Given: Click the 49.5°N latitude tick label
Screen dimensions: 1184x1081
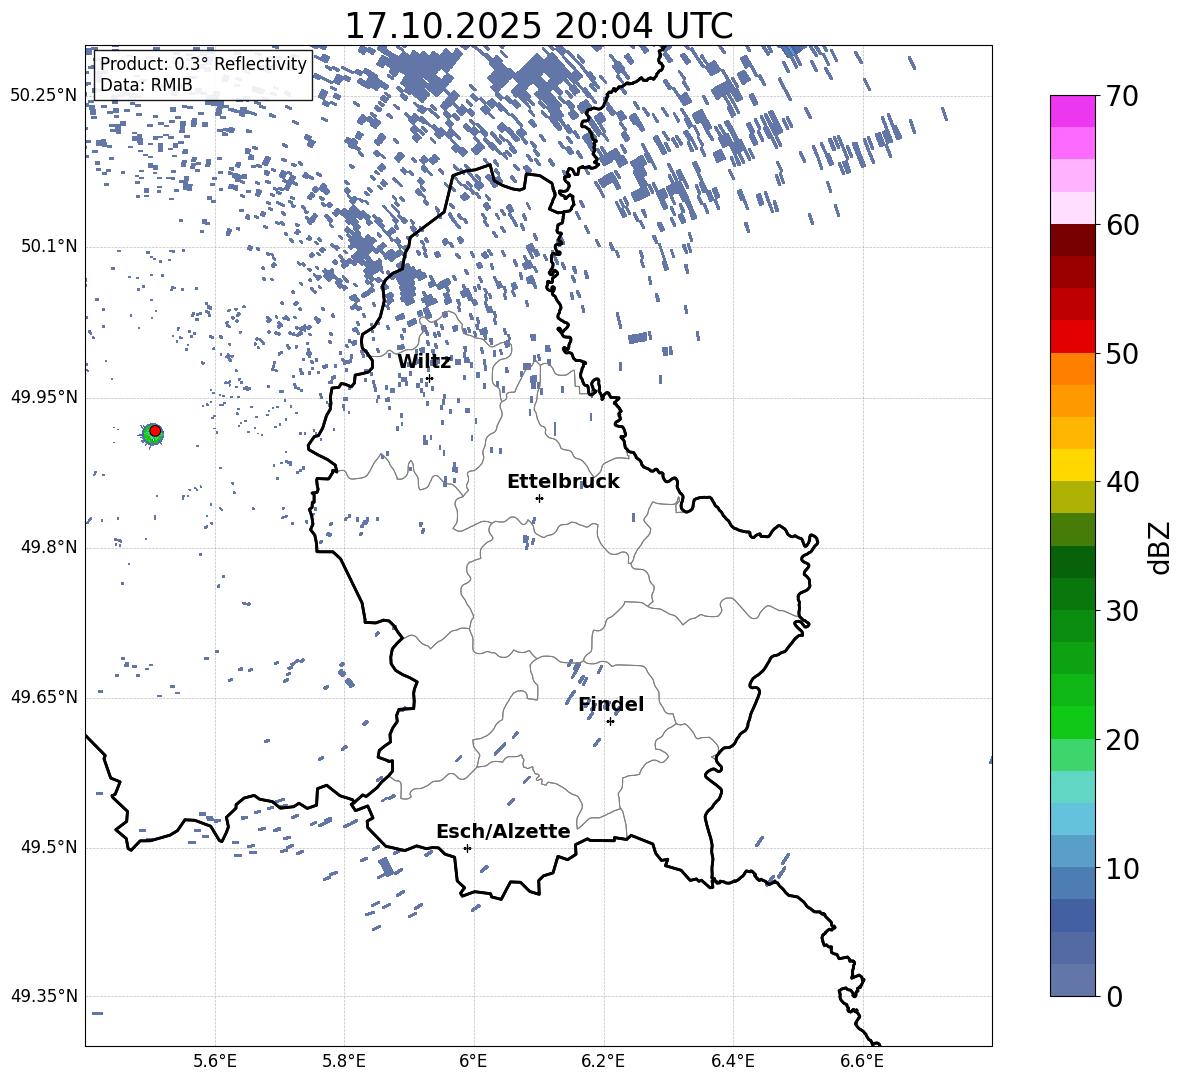Looking at the screenshot, I should pyautogui.click(x=49, y=847).
